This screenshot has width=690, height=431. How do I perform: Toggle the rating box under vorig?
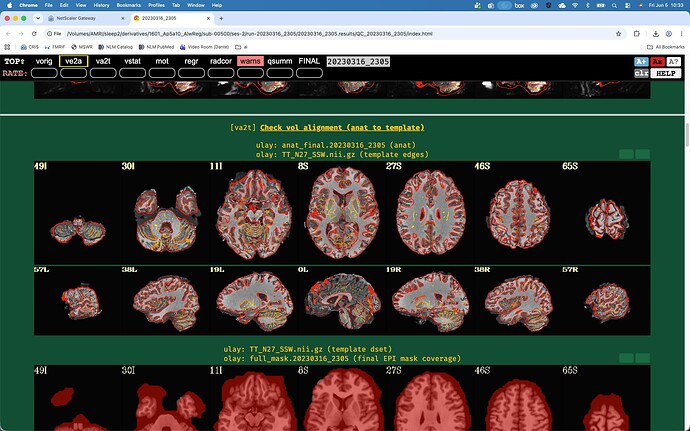(44, 73)
